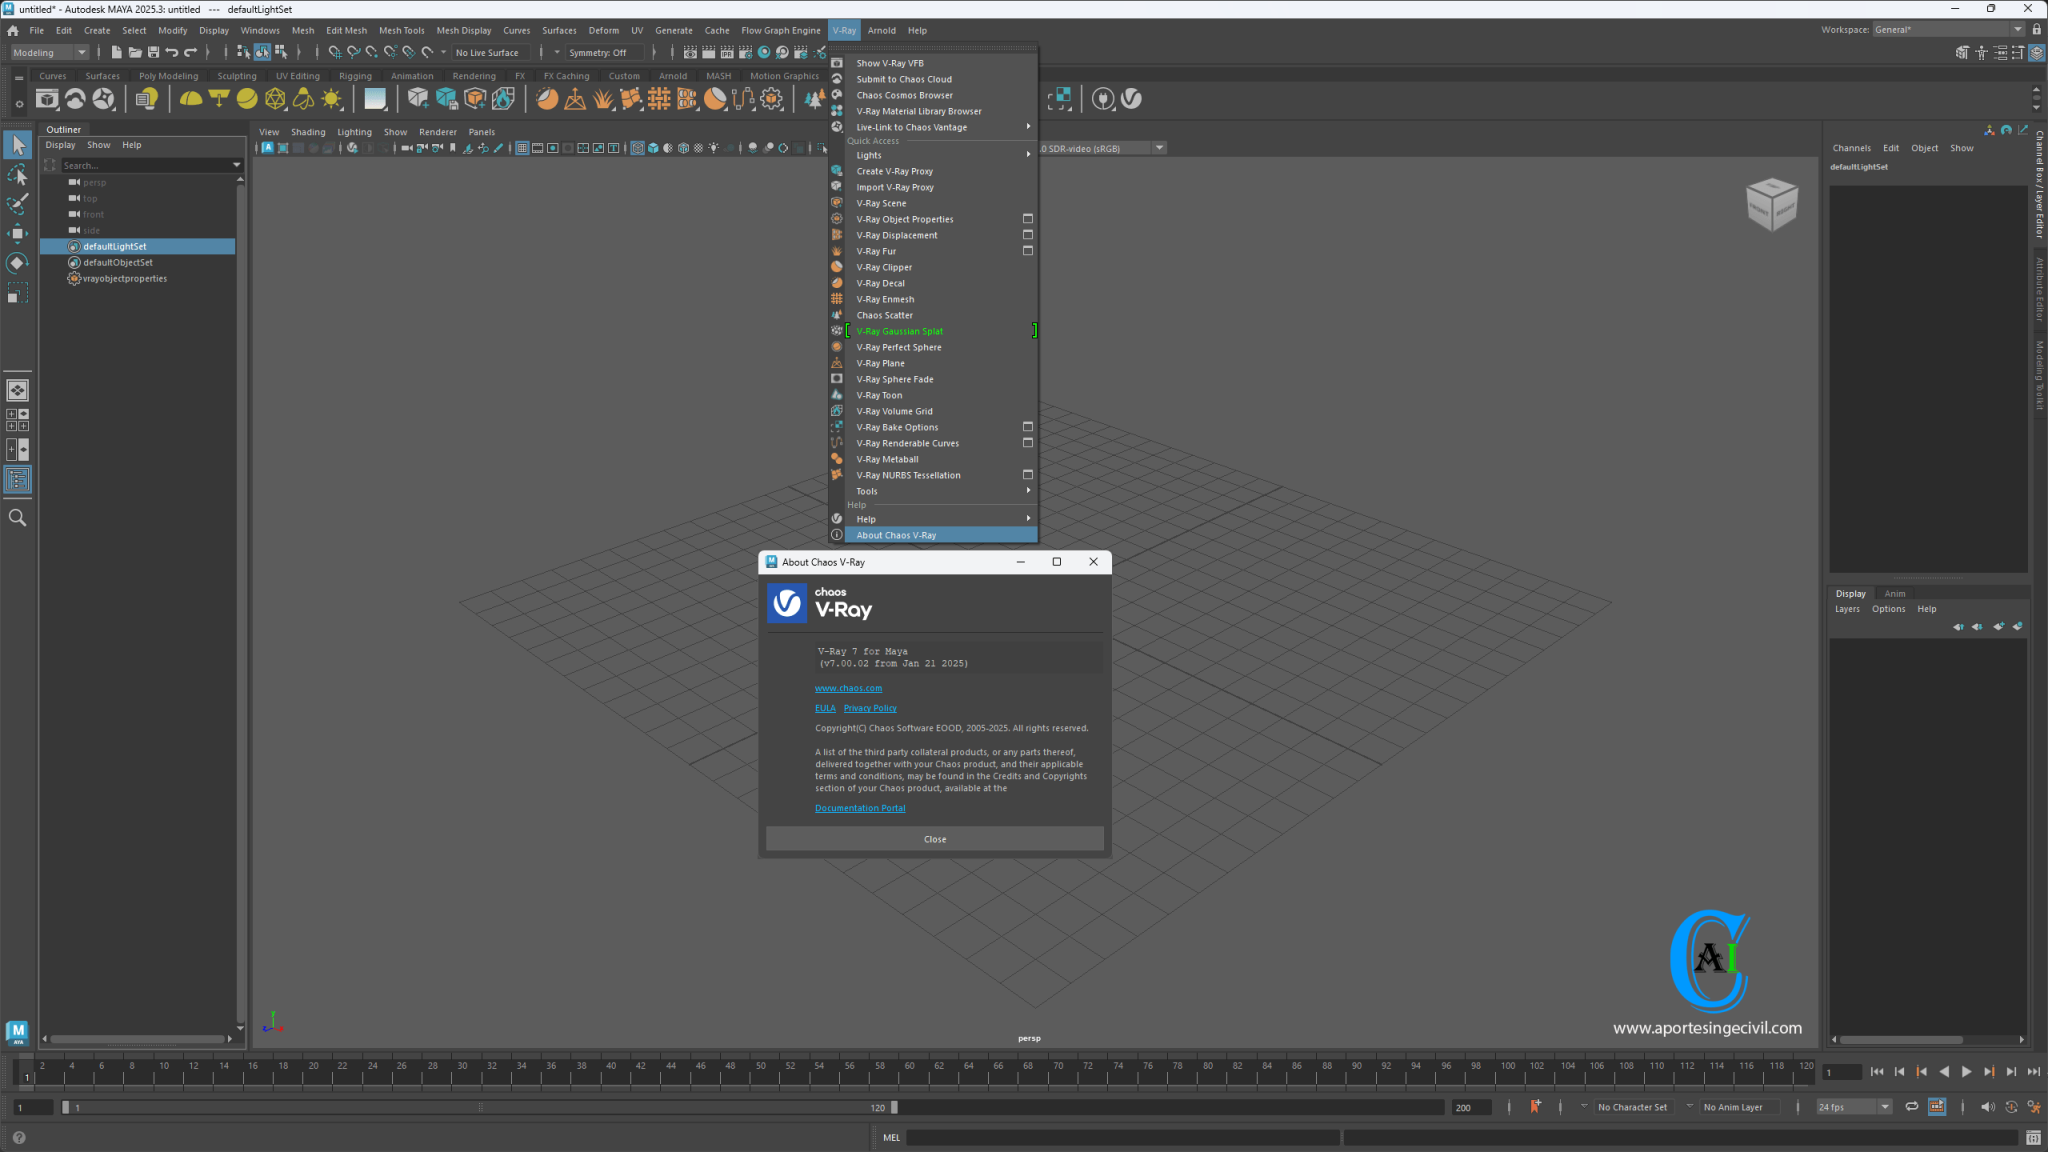
Task: Toggle grid display in the viewport toolbar
Action: tap(523, 147)
